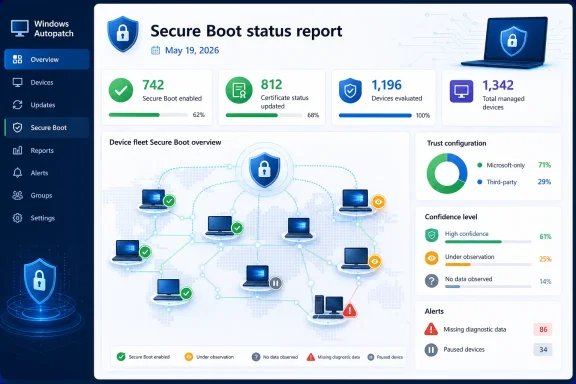The image size is (576, 384).
Task: Click the Trust configuration donut chart
Action: (x=447, y=173)
